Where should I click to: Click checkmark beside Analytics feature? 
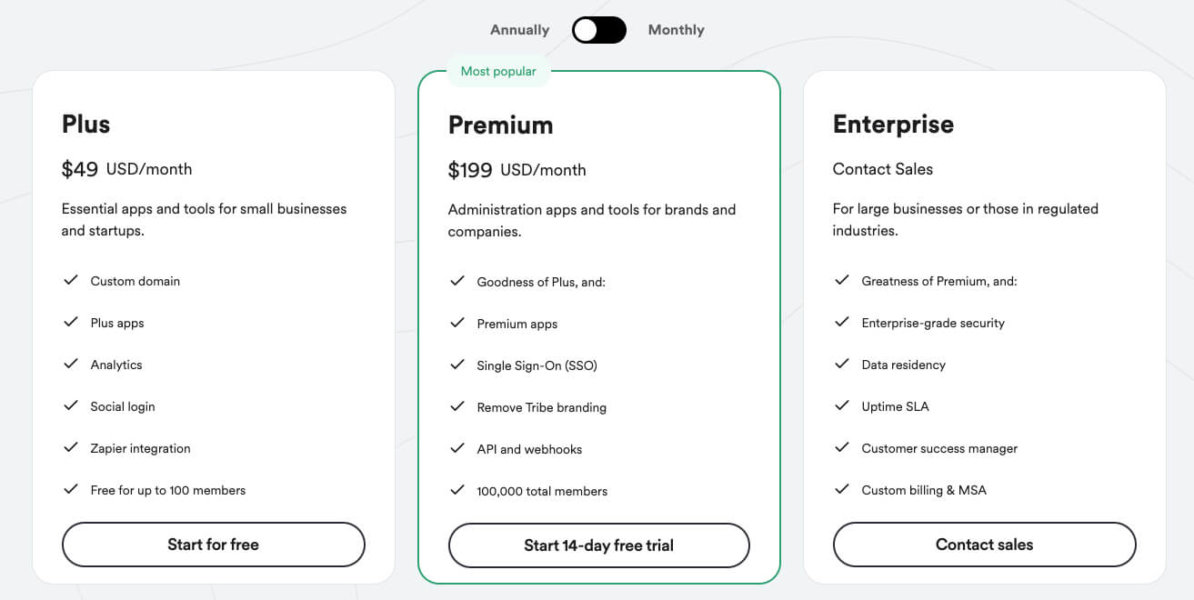[71, 364]
